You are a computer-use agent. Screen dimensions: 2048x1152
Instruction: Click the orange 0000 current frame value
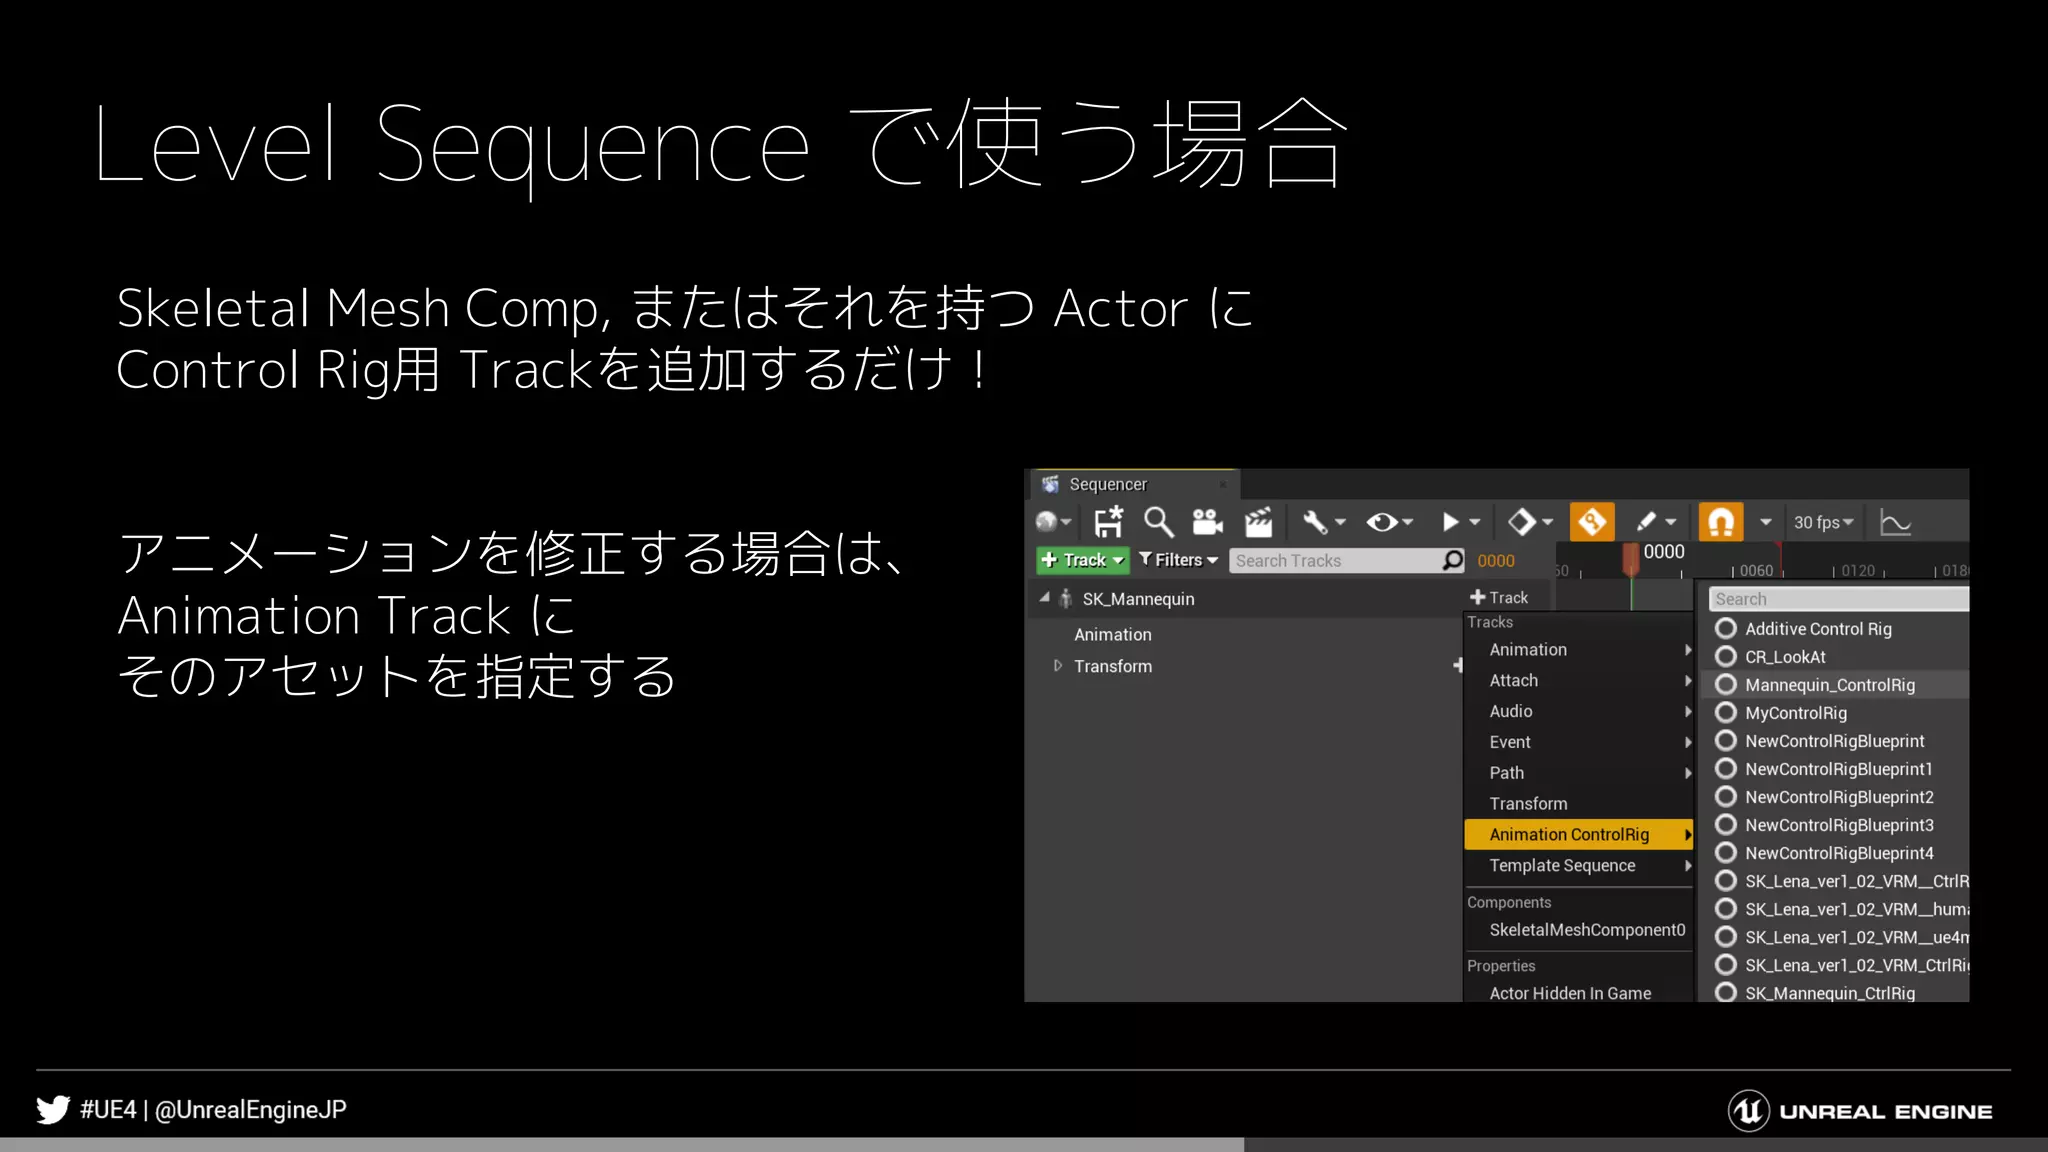(1496, 561)
